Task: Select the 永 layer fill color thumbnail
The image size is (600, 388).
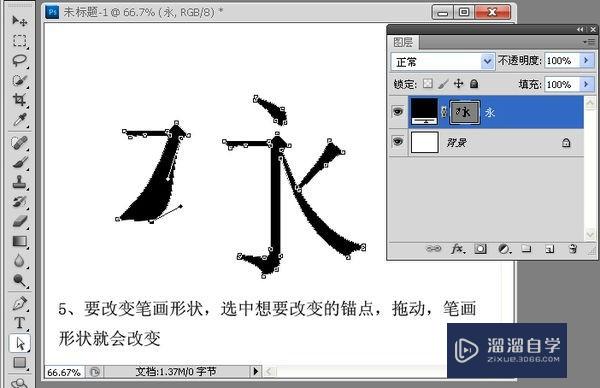Action: click(424, 111)
